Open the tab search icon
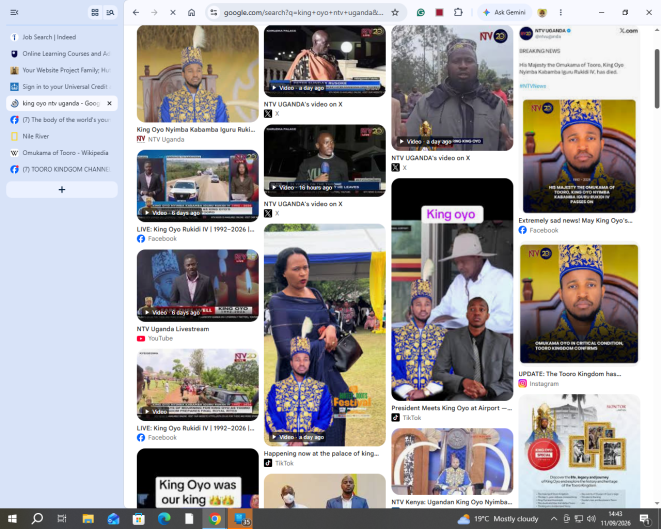The height and width of the screenshot is (529, 661). click(x=110, y=13)
